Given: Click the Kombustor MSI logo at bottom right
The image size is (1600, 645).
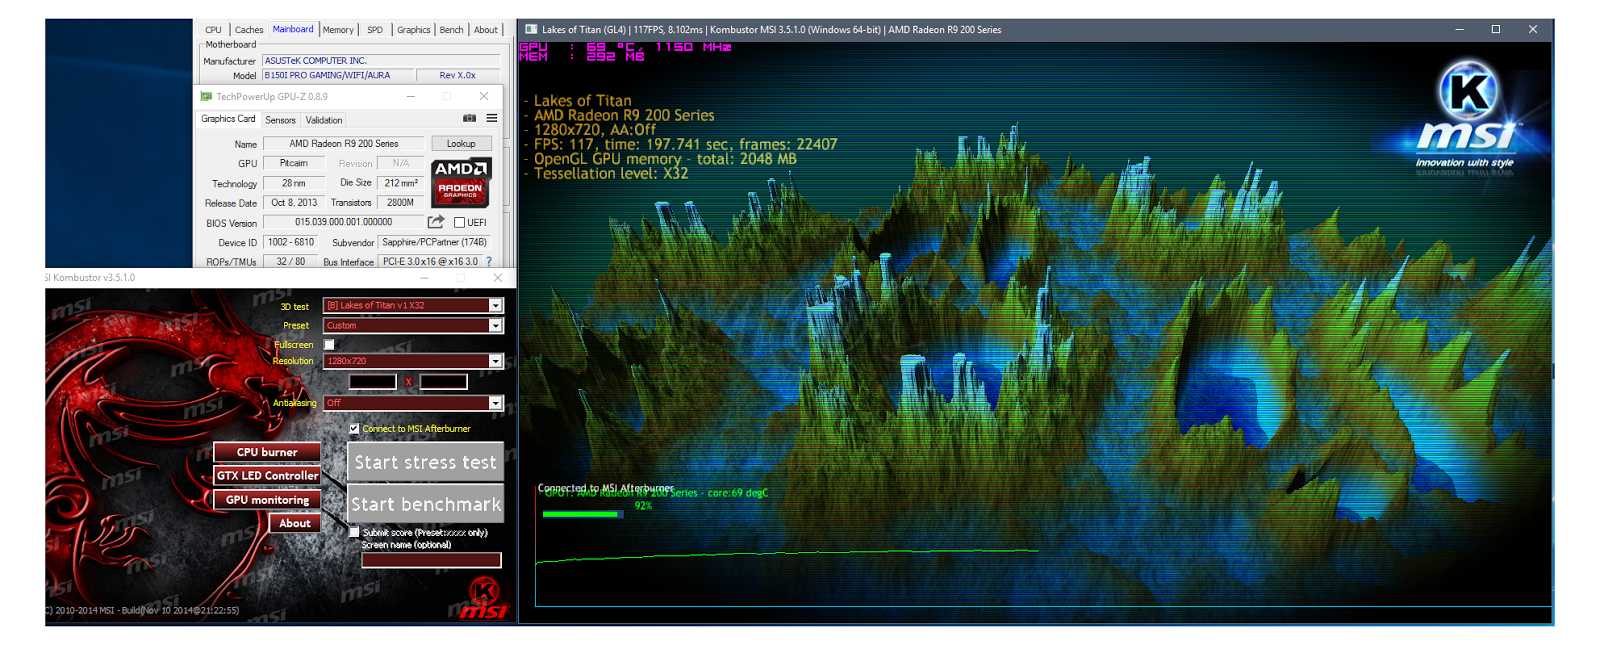Looking at the screenshot, I should 483,599.
